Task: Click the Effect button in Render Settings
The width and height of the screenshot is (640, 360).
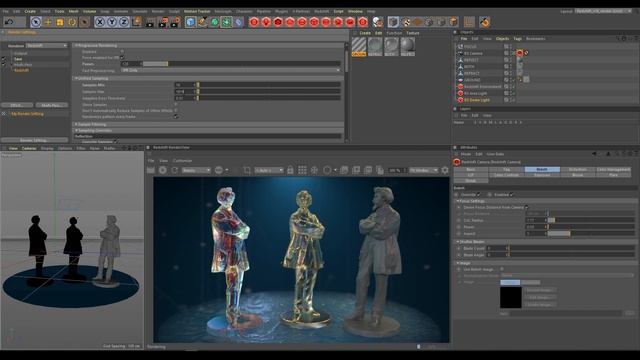Action: 16,105
